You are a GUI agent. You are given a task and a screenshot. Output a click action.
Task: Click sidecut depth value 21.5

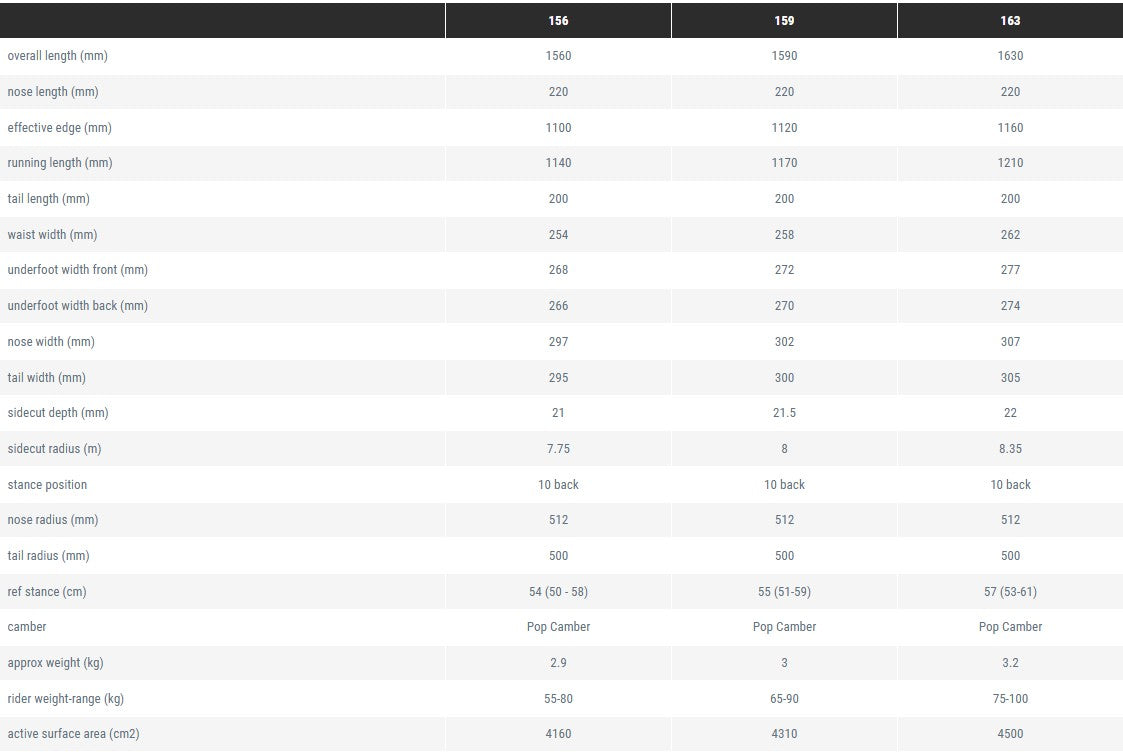click(x=784, y=413)
